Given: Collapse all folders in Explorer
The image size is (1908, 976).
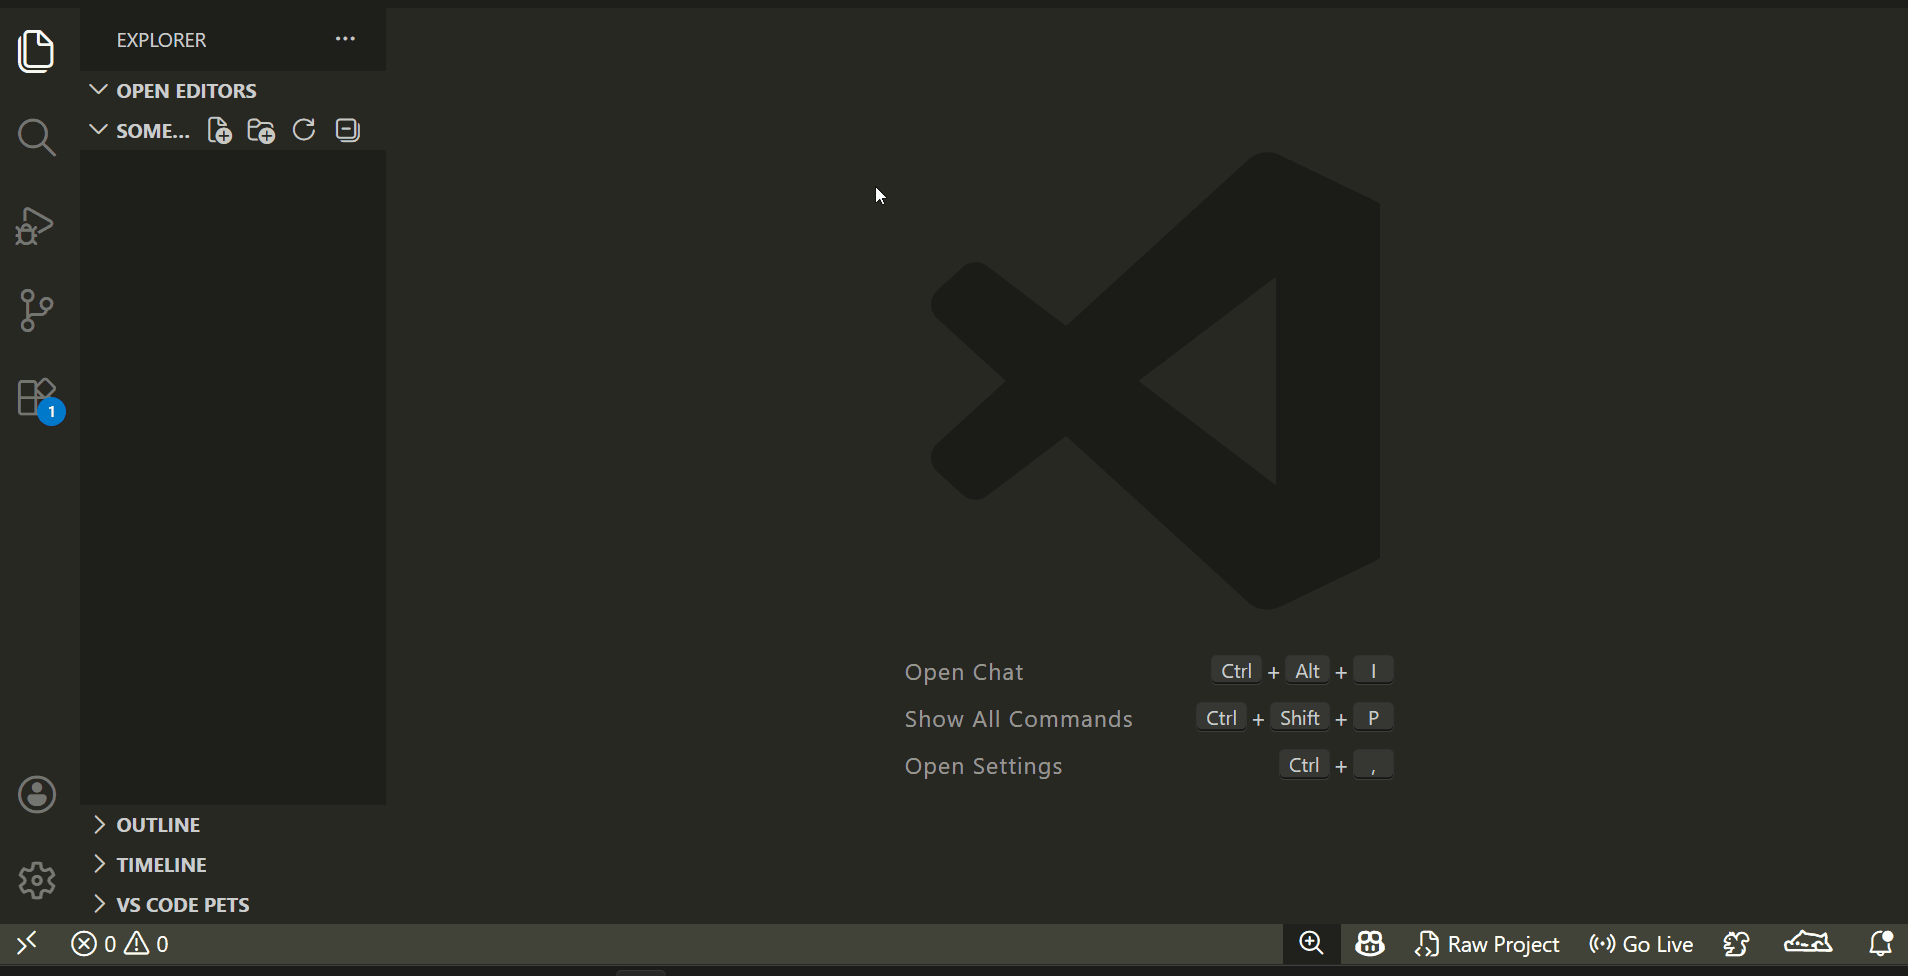Looking at the screenshot, I should 347,130.
